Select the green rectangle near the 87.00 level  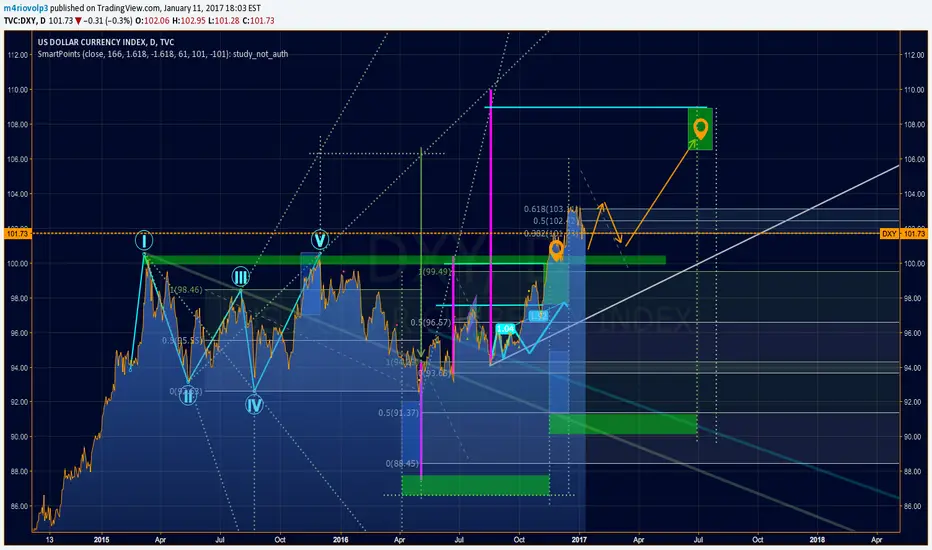[x=476, y=485]
